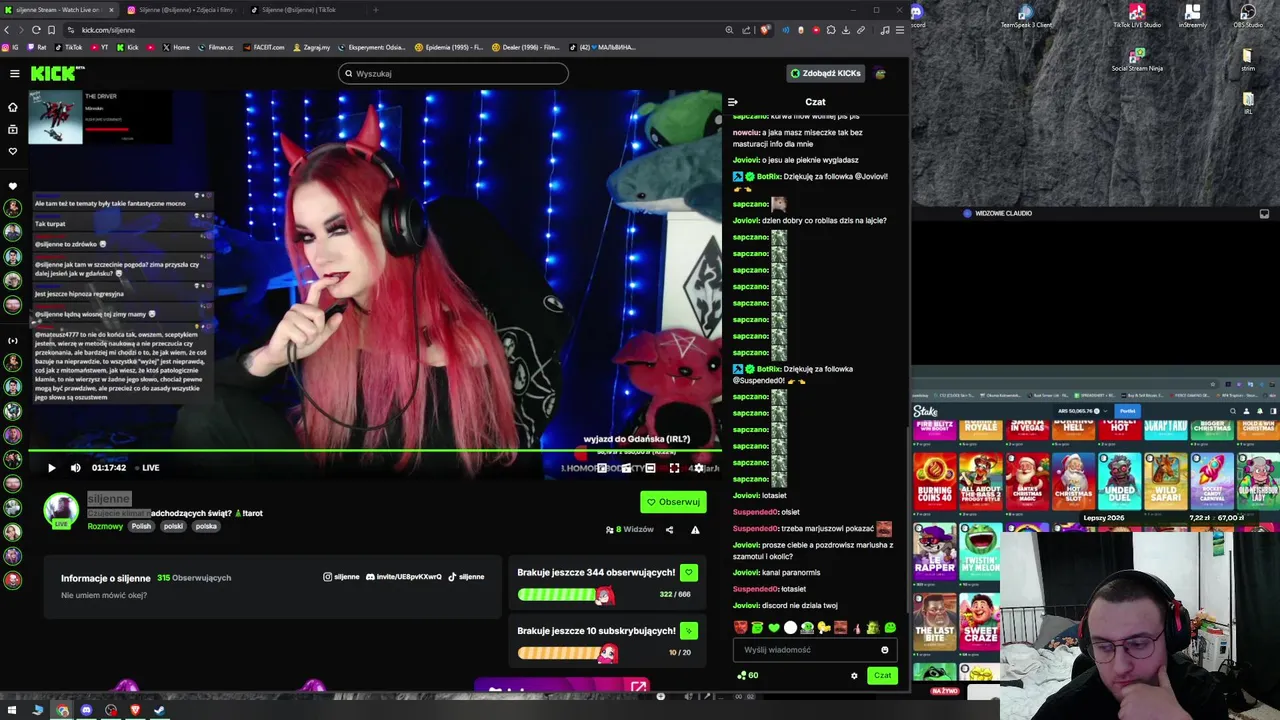Screen dimensions: 1280x720
Task: Open siljenne TikTok link
Action: tap(466, 577)
